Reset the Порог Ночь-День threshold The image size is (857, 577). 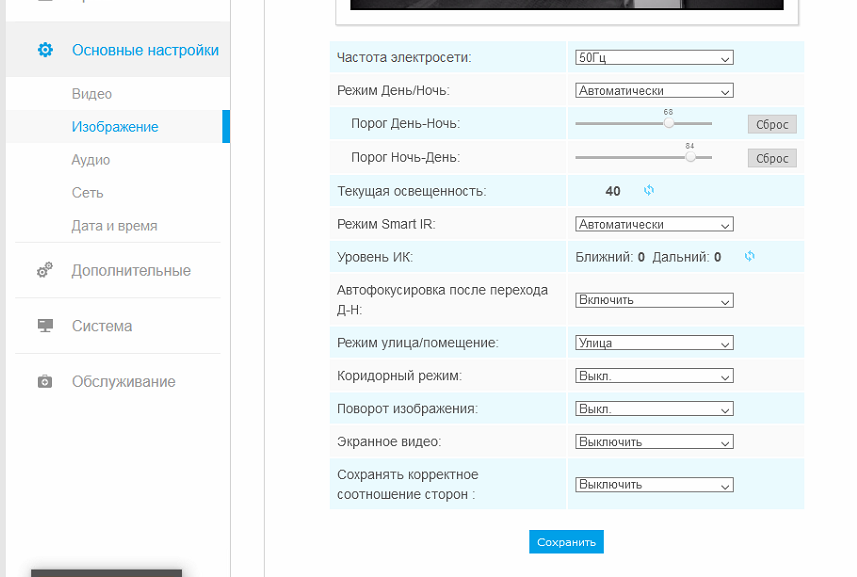pyautogui.click(x=772, y=158)
